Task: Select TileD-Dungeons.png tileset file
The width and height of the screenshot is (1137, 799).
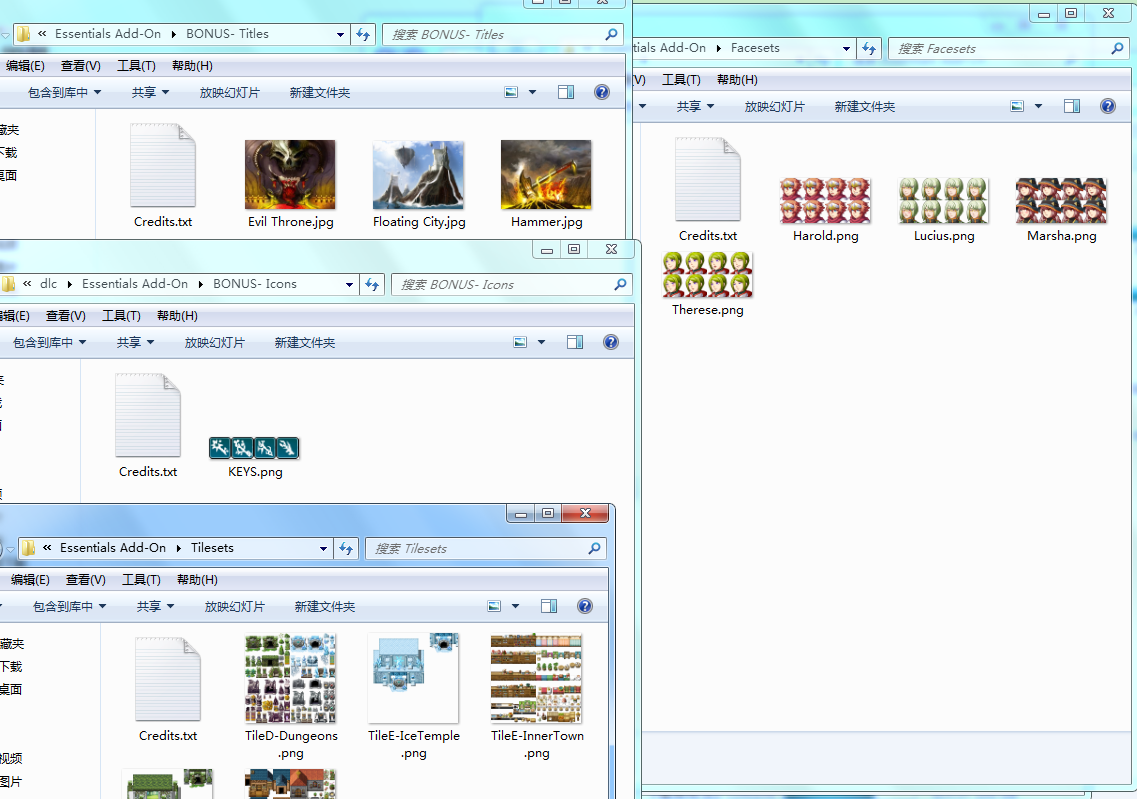Action: pos(291,696)
